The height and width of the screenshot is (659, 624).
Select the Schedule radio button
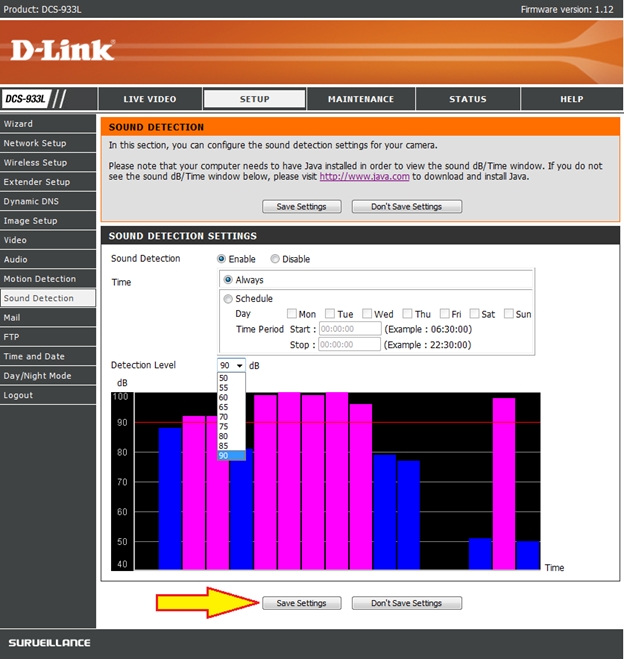(x=229, y=299)
